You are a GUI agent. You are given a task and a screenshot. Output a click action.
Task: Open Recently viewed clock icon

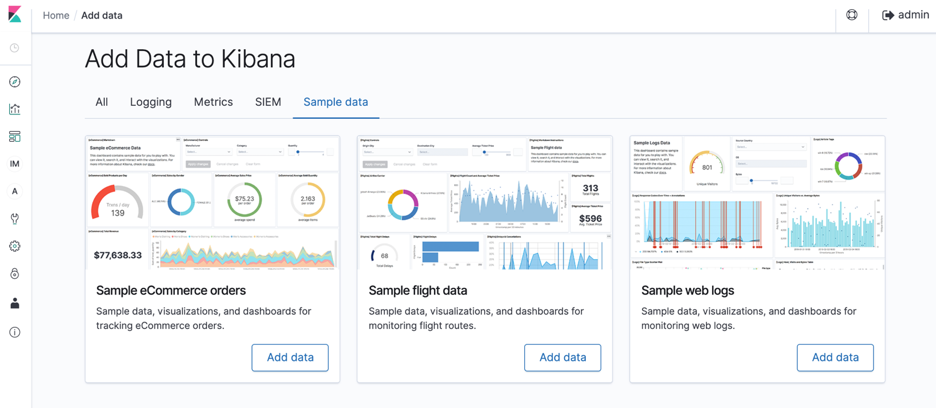coord(15,48)
